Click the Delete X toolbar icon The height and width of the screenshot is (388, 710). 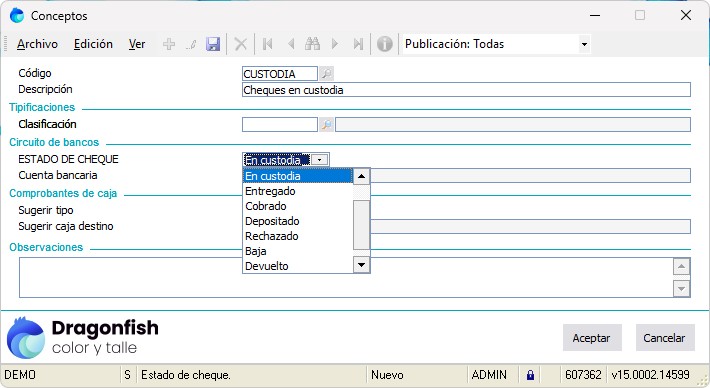point(240,44)
